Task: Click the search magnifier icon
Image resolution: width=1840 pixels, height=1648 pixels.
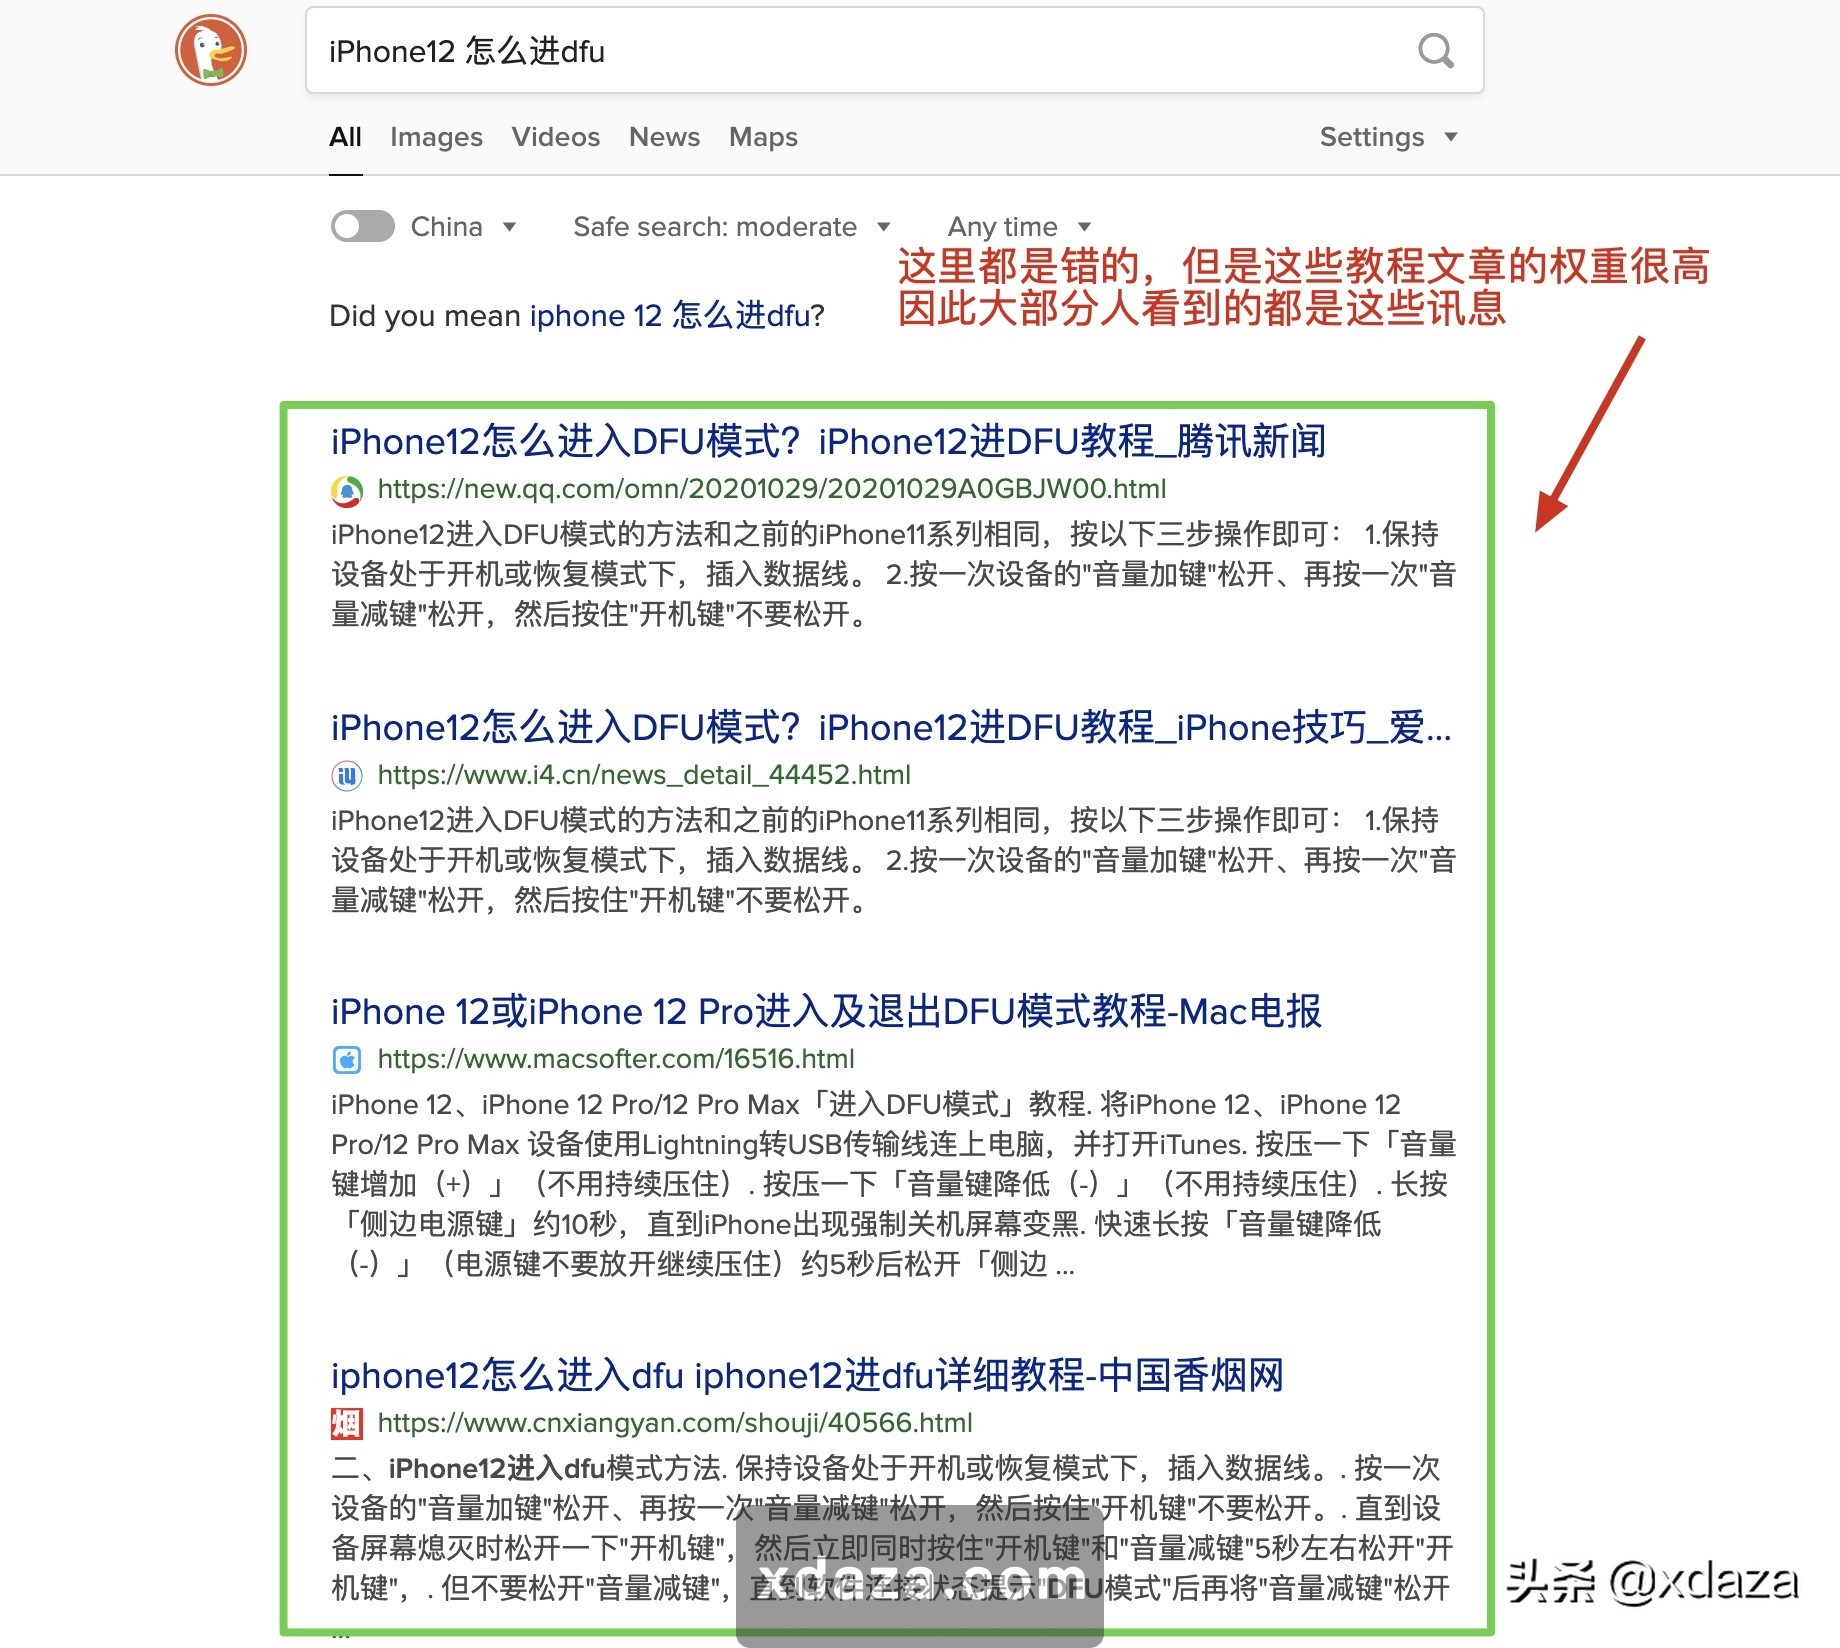Action: point(1434,50)
